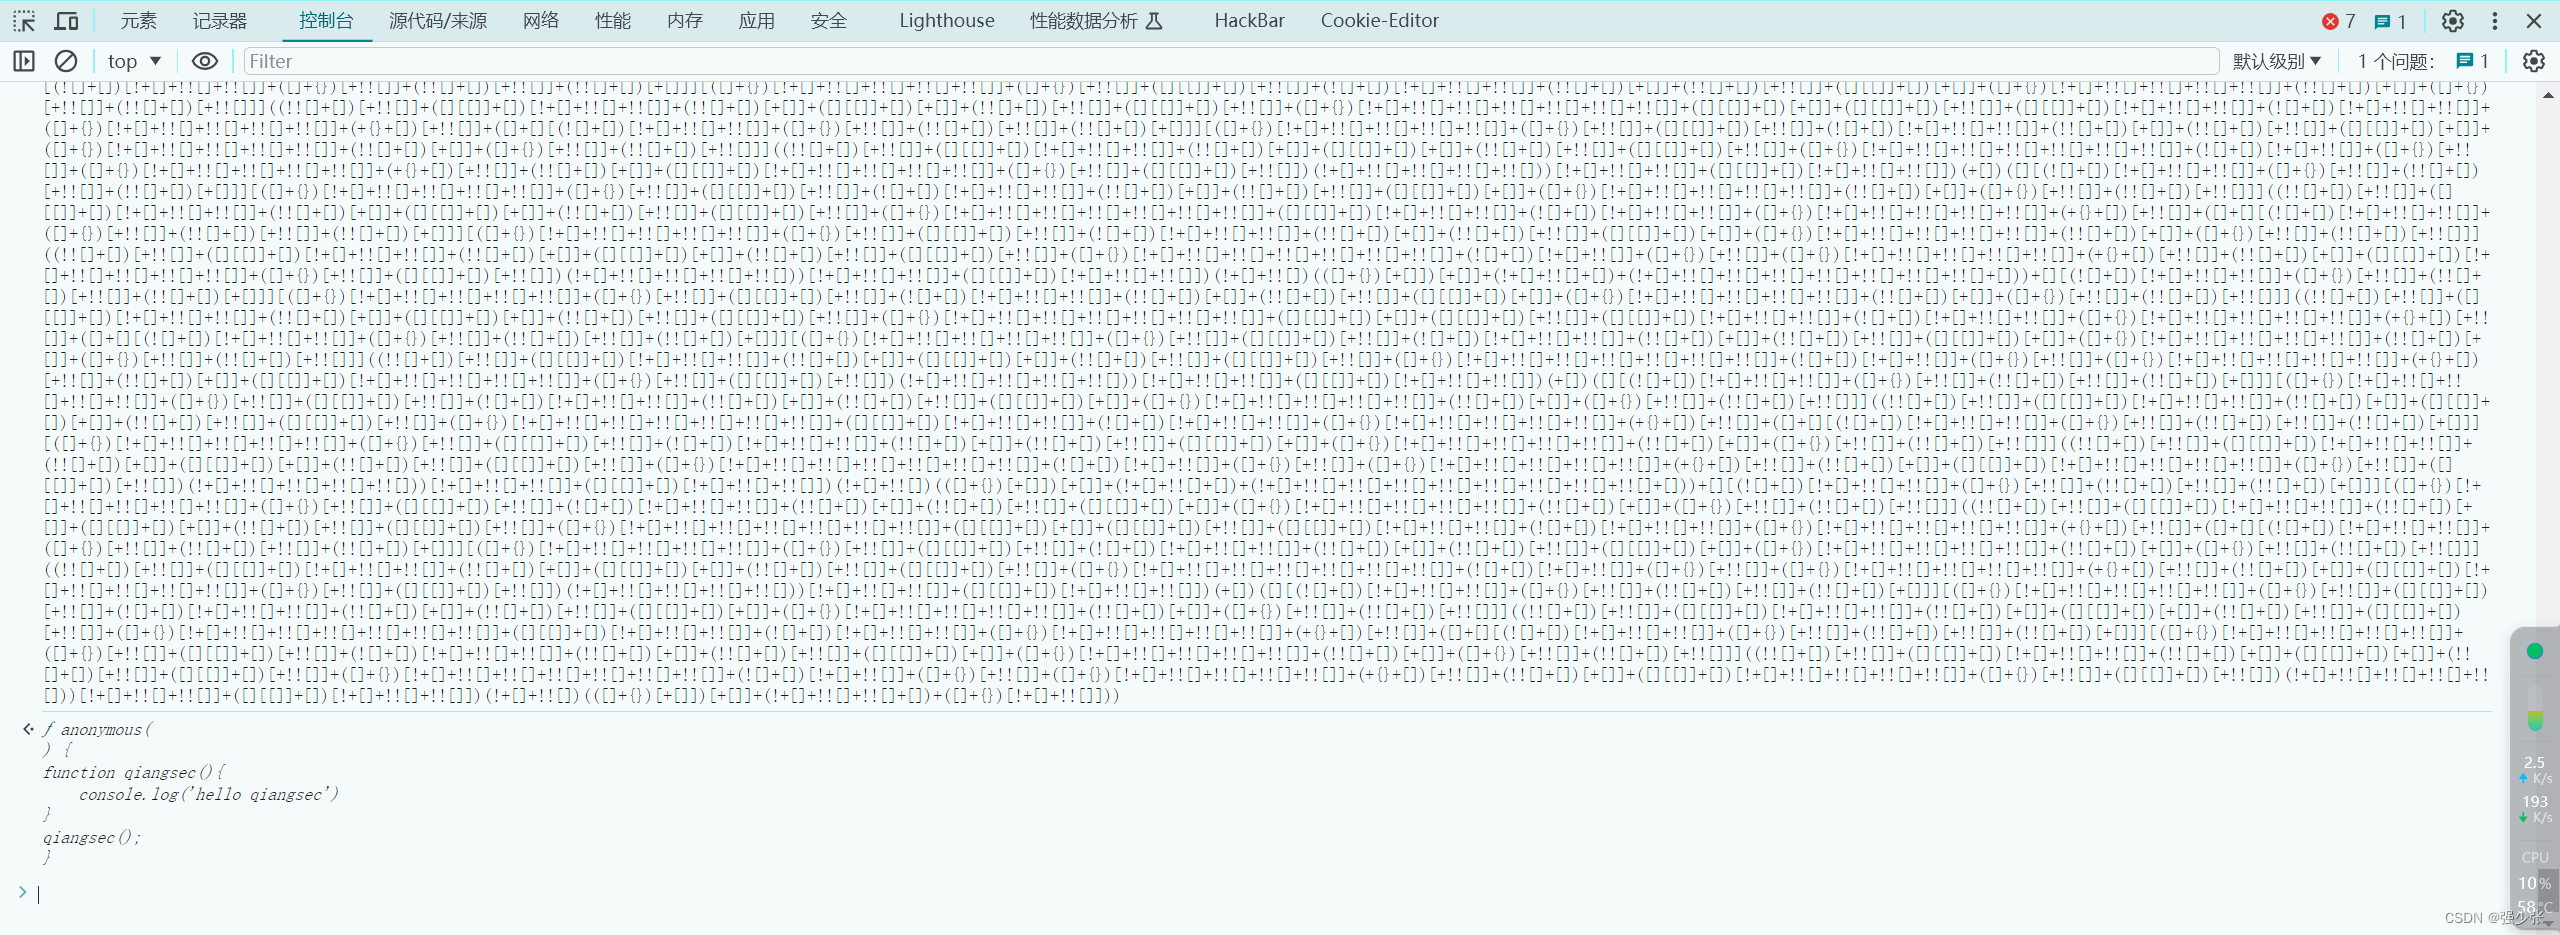Focus the console Filter input field
This screenshot has height=935, width=2560.
[1231, 61]
